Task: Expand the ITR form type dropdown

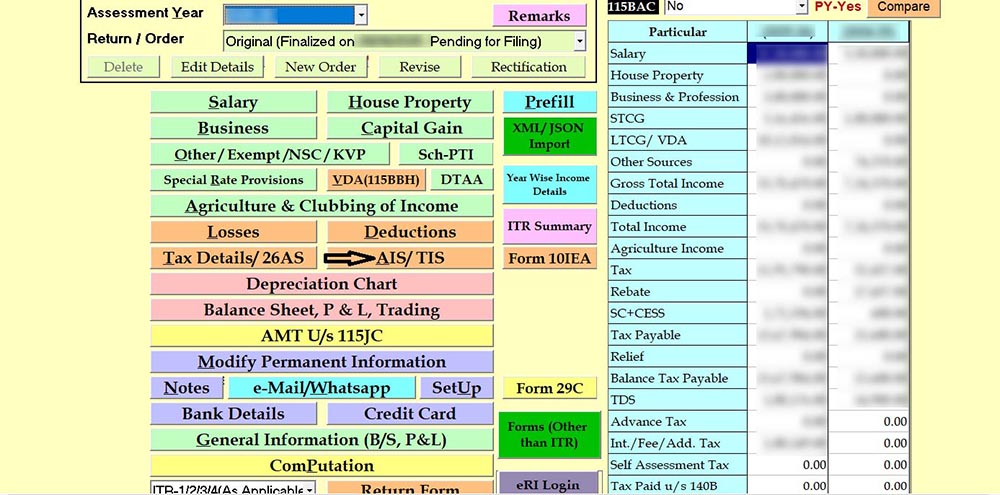Action: (309, 489)
